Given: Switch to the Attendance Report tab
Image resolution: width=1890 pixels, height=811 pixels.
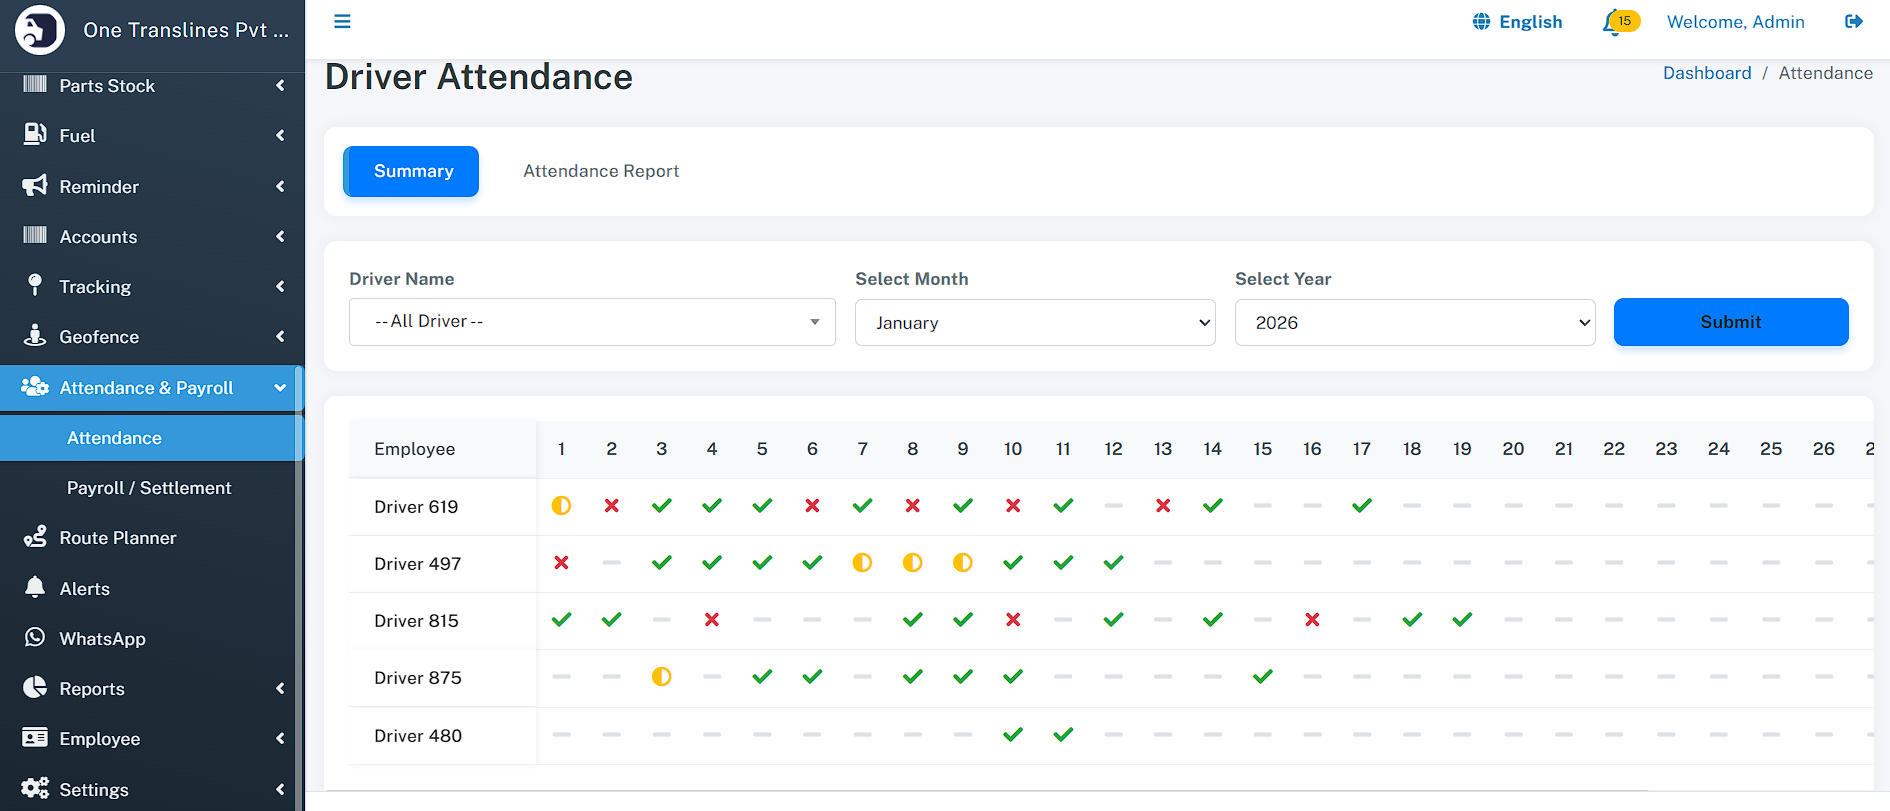Looking at the screenshot, I should (601, 171).
